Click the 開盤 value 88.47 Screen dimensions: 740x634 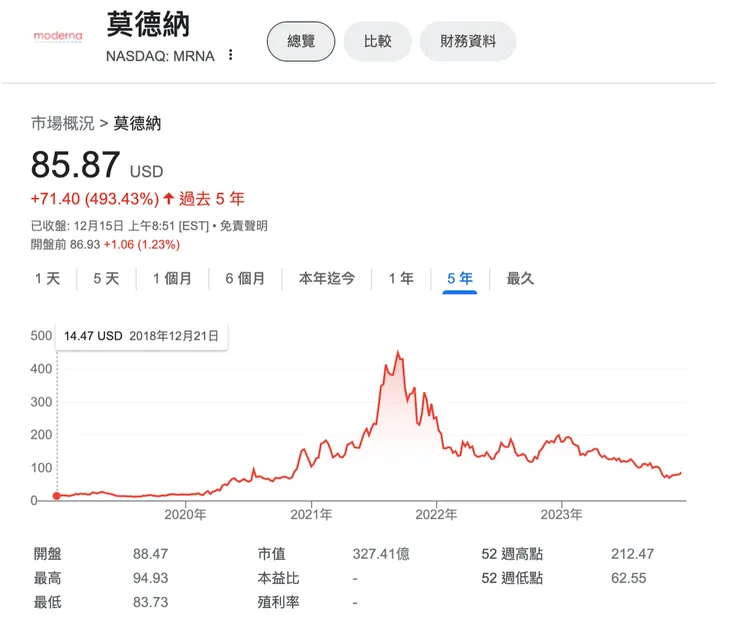pos(151,554)
